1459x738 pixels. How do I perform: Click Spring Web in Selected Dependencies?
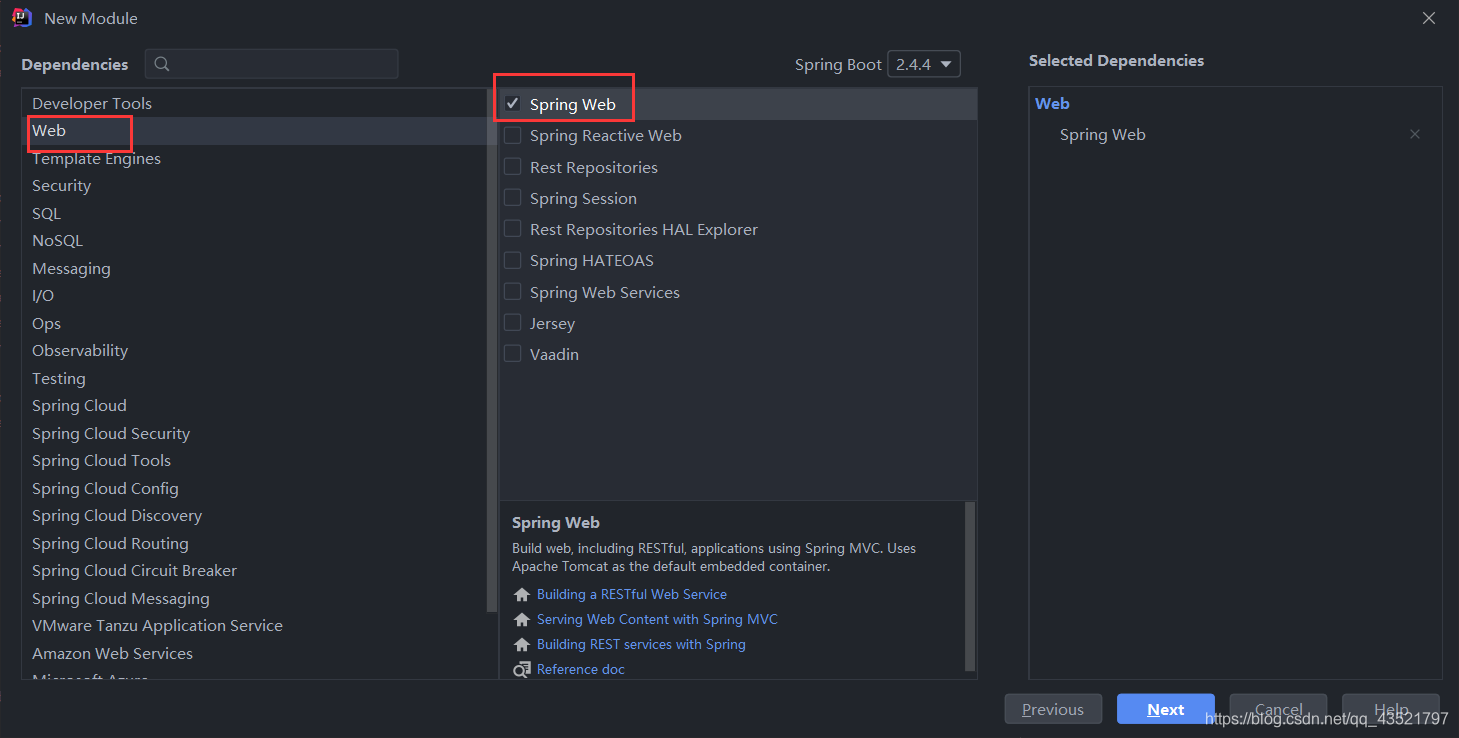point(1103,135)
